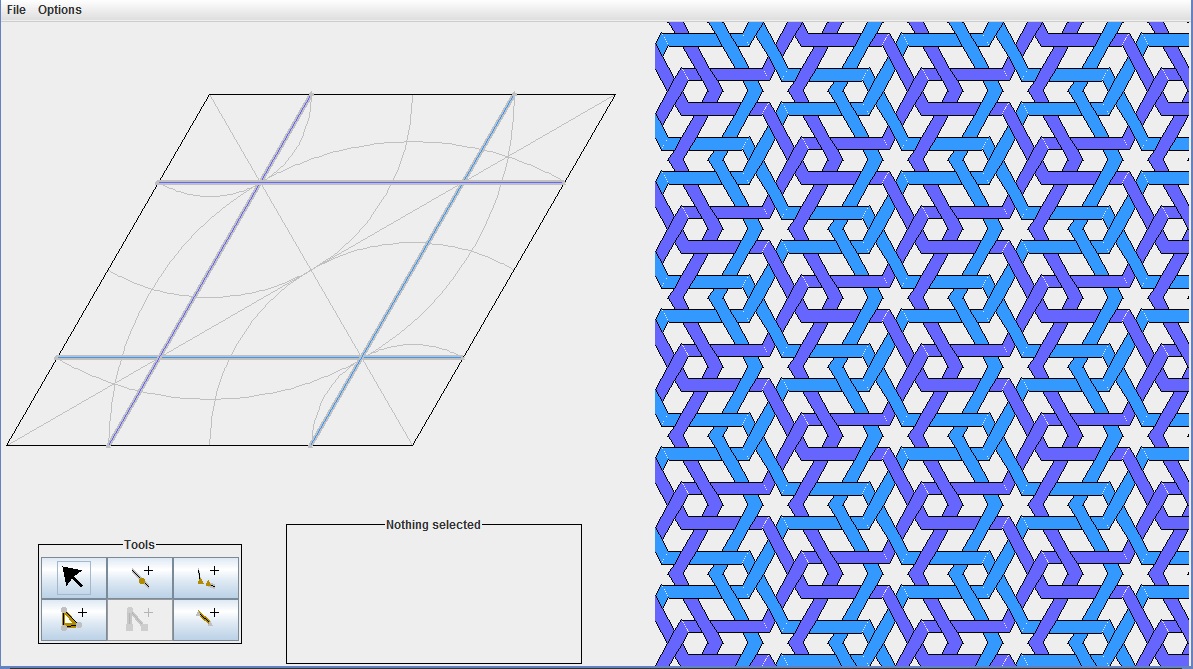Click the 'Tools' panel title
This screenshot has width=1193, height=669.
(139, 544)
